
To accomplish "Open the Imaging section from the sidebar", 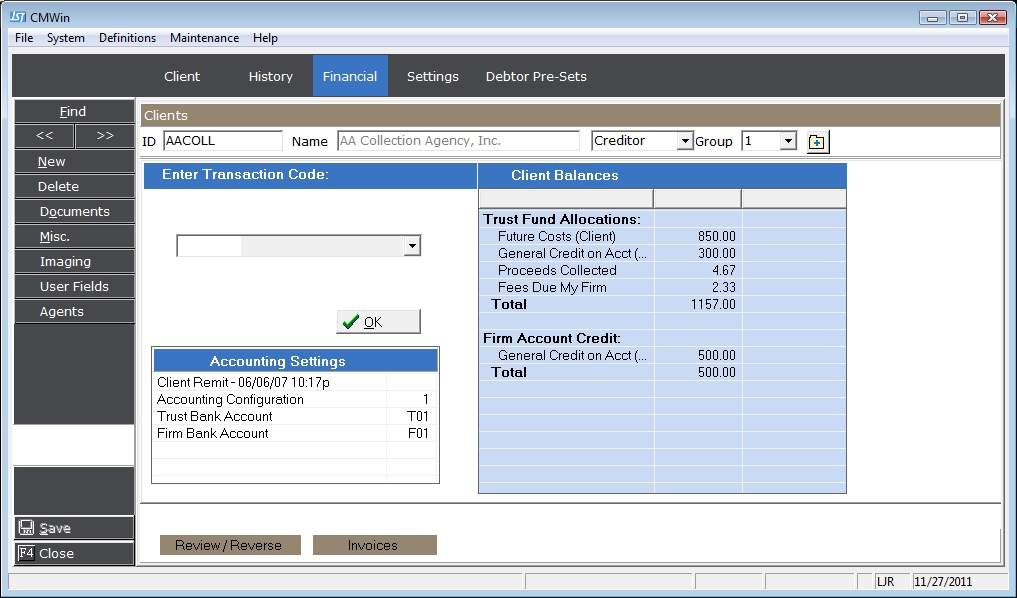I will [73, 261].
